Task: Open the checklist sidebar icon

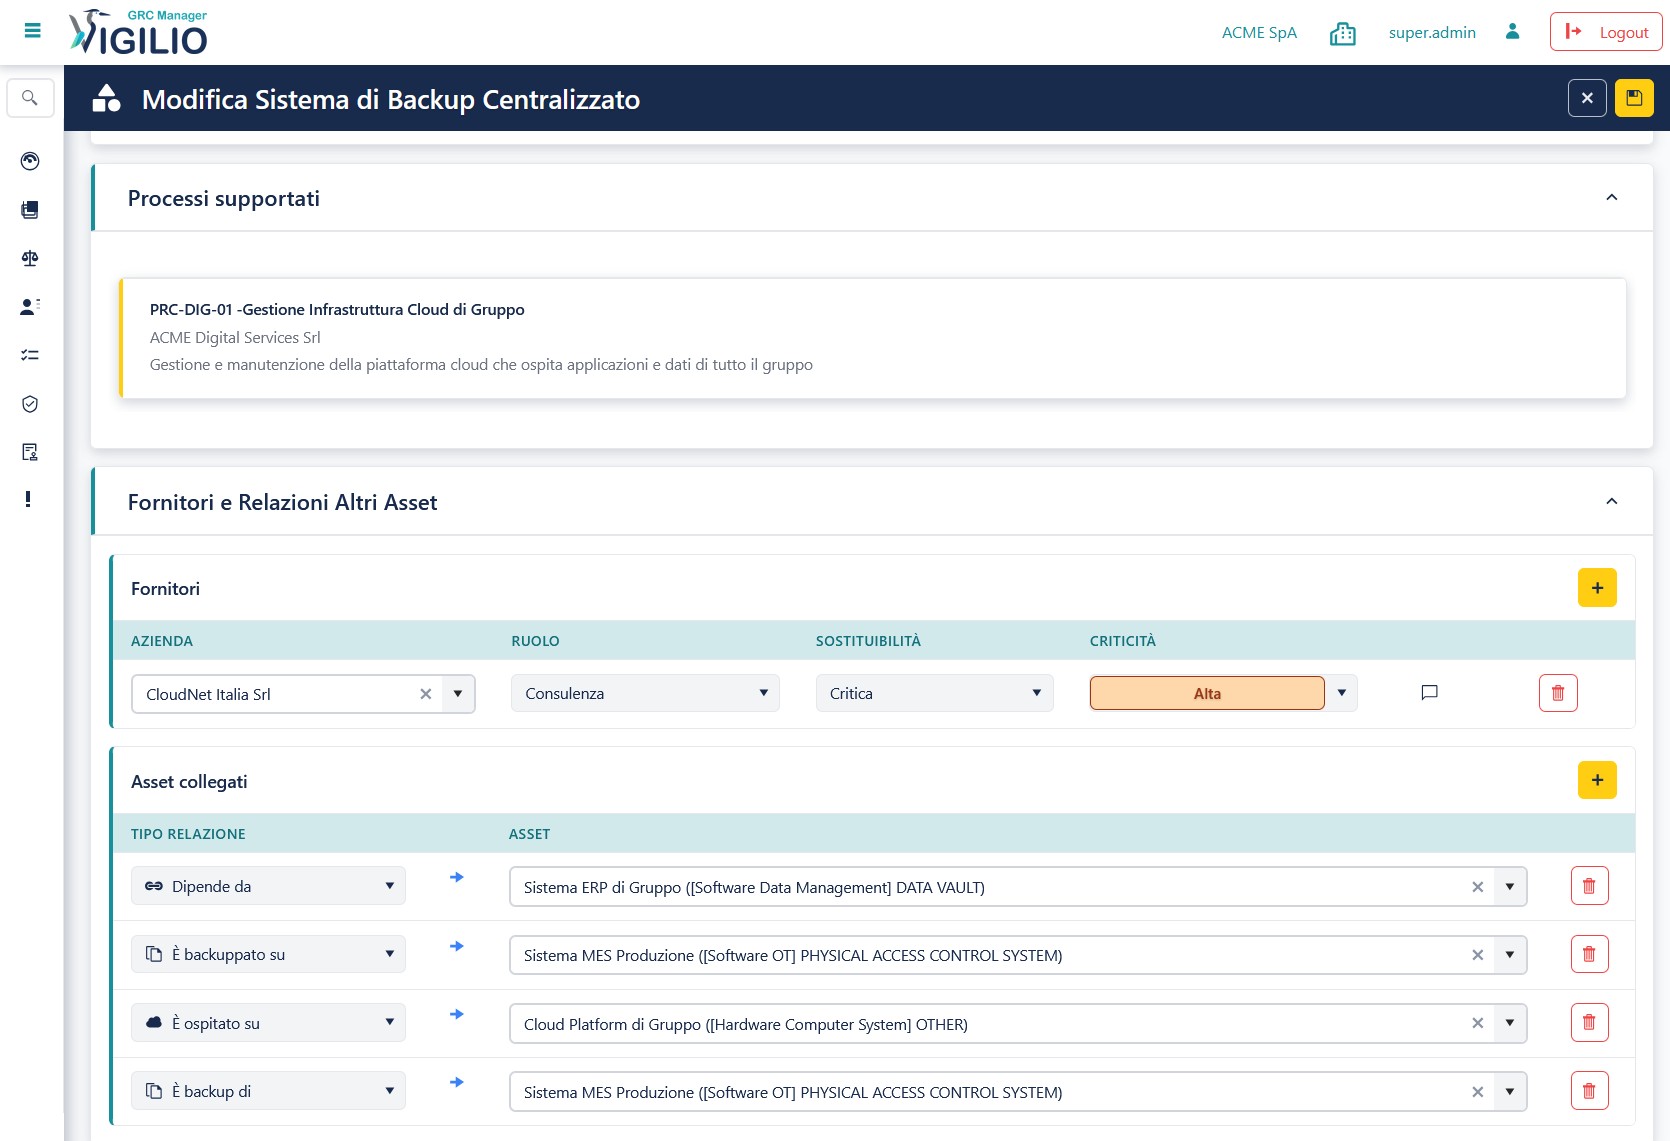Action: (30, 355)
